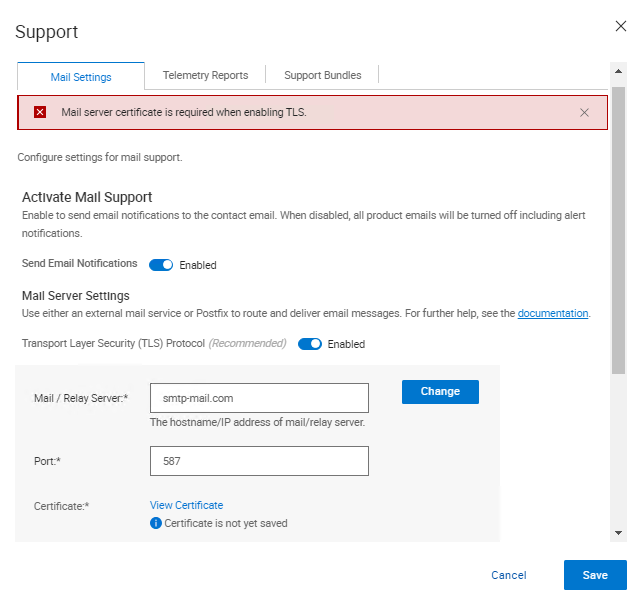Screen dimensions: 640x597
Task: Select the Mail Settings tab
Action: click(x=81, y=77)
